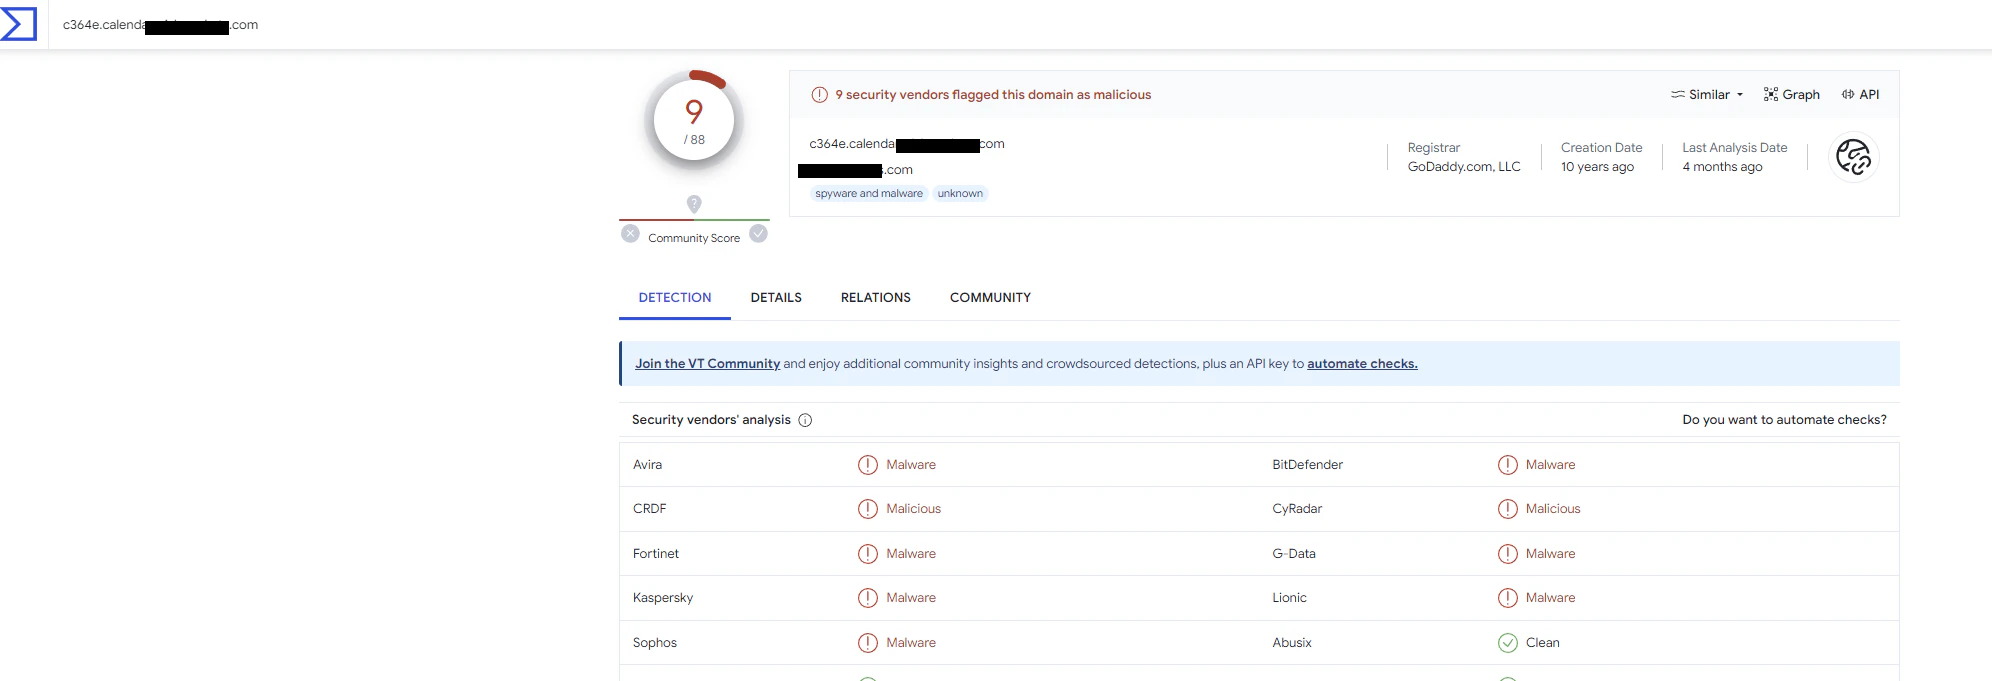This screenshot has width=1992, height=681.
Task: Click BitDefender malware warning icon
Action: (x=1508, y=465)
